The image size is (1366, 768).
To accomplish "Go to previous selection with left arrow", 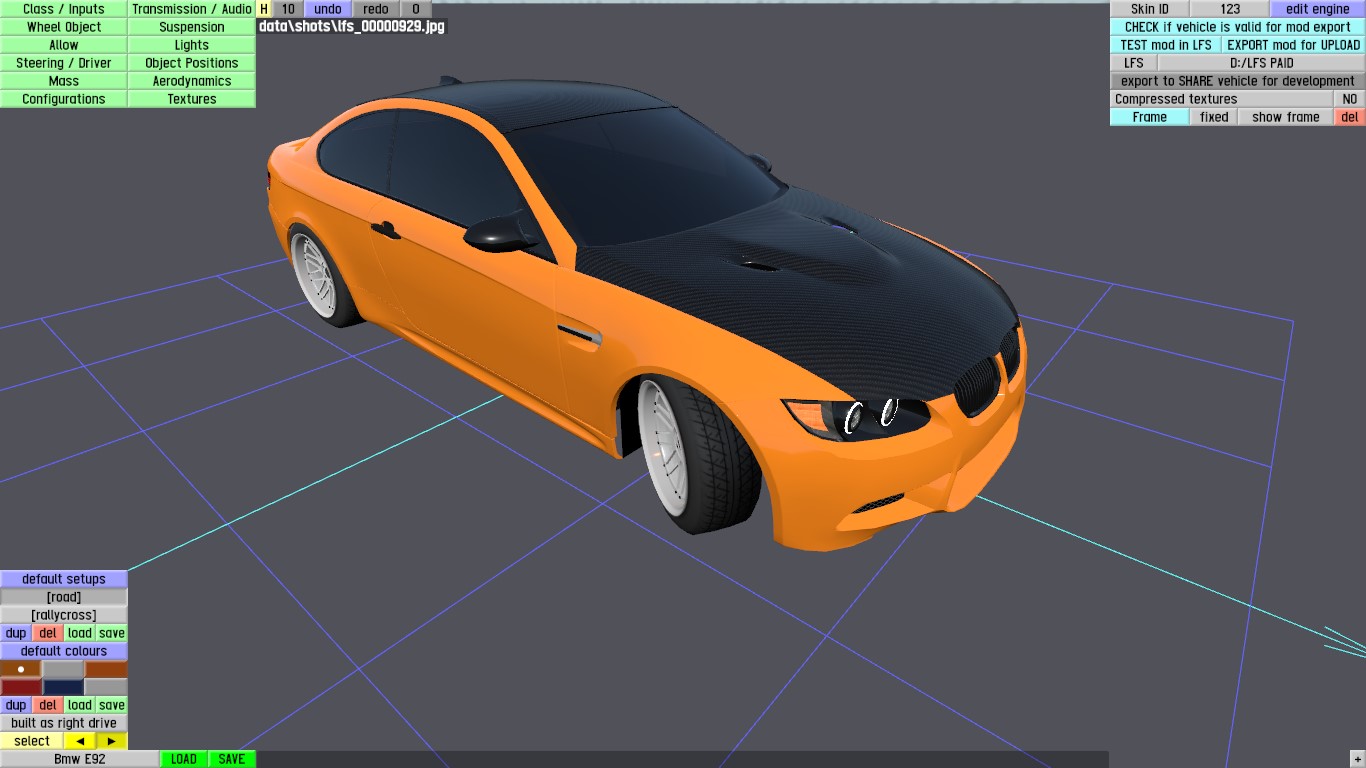I will click(x=80, y=741).
